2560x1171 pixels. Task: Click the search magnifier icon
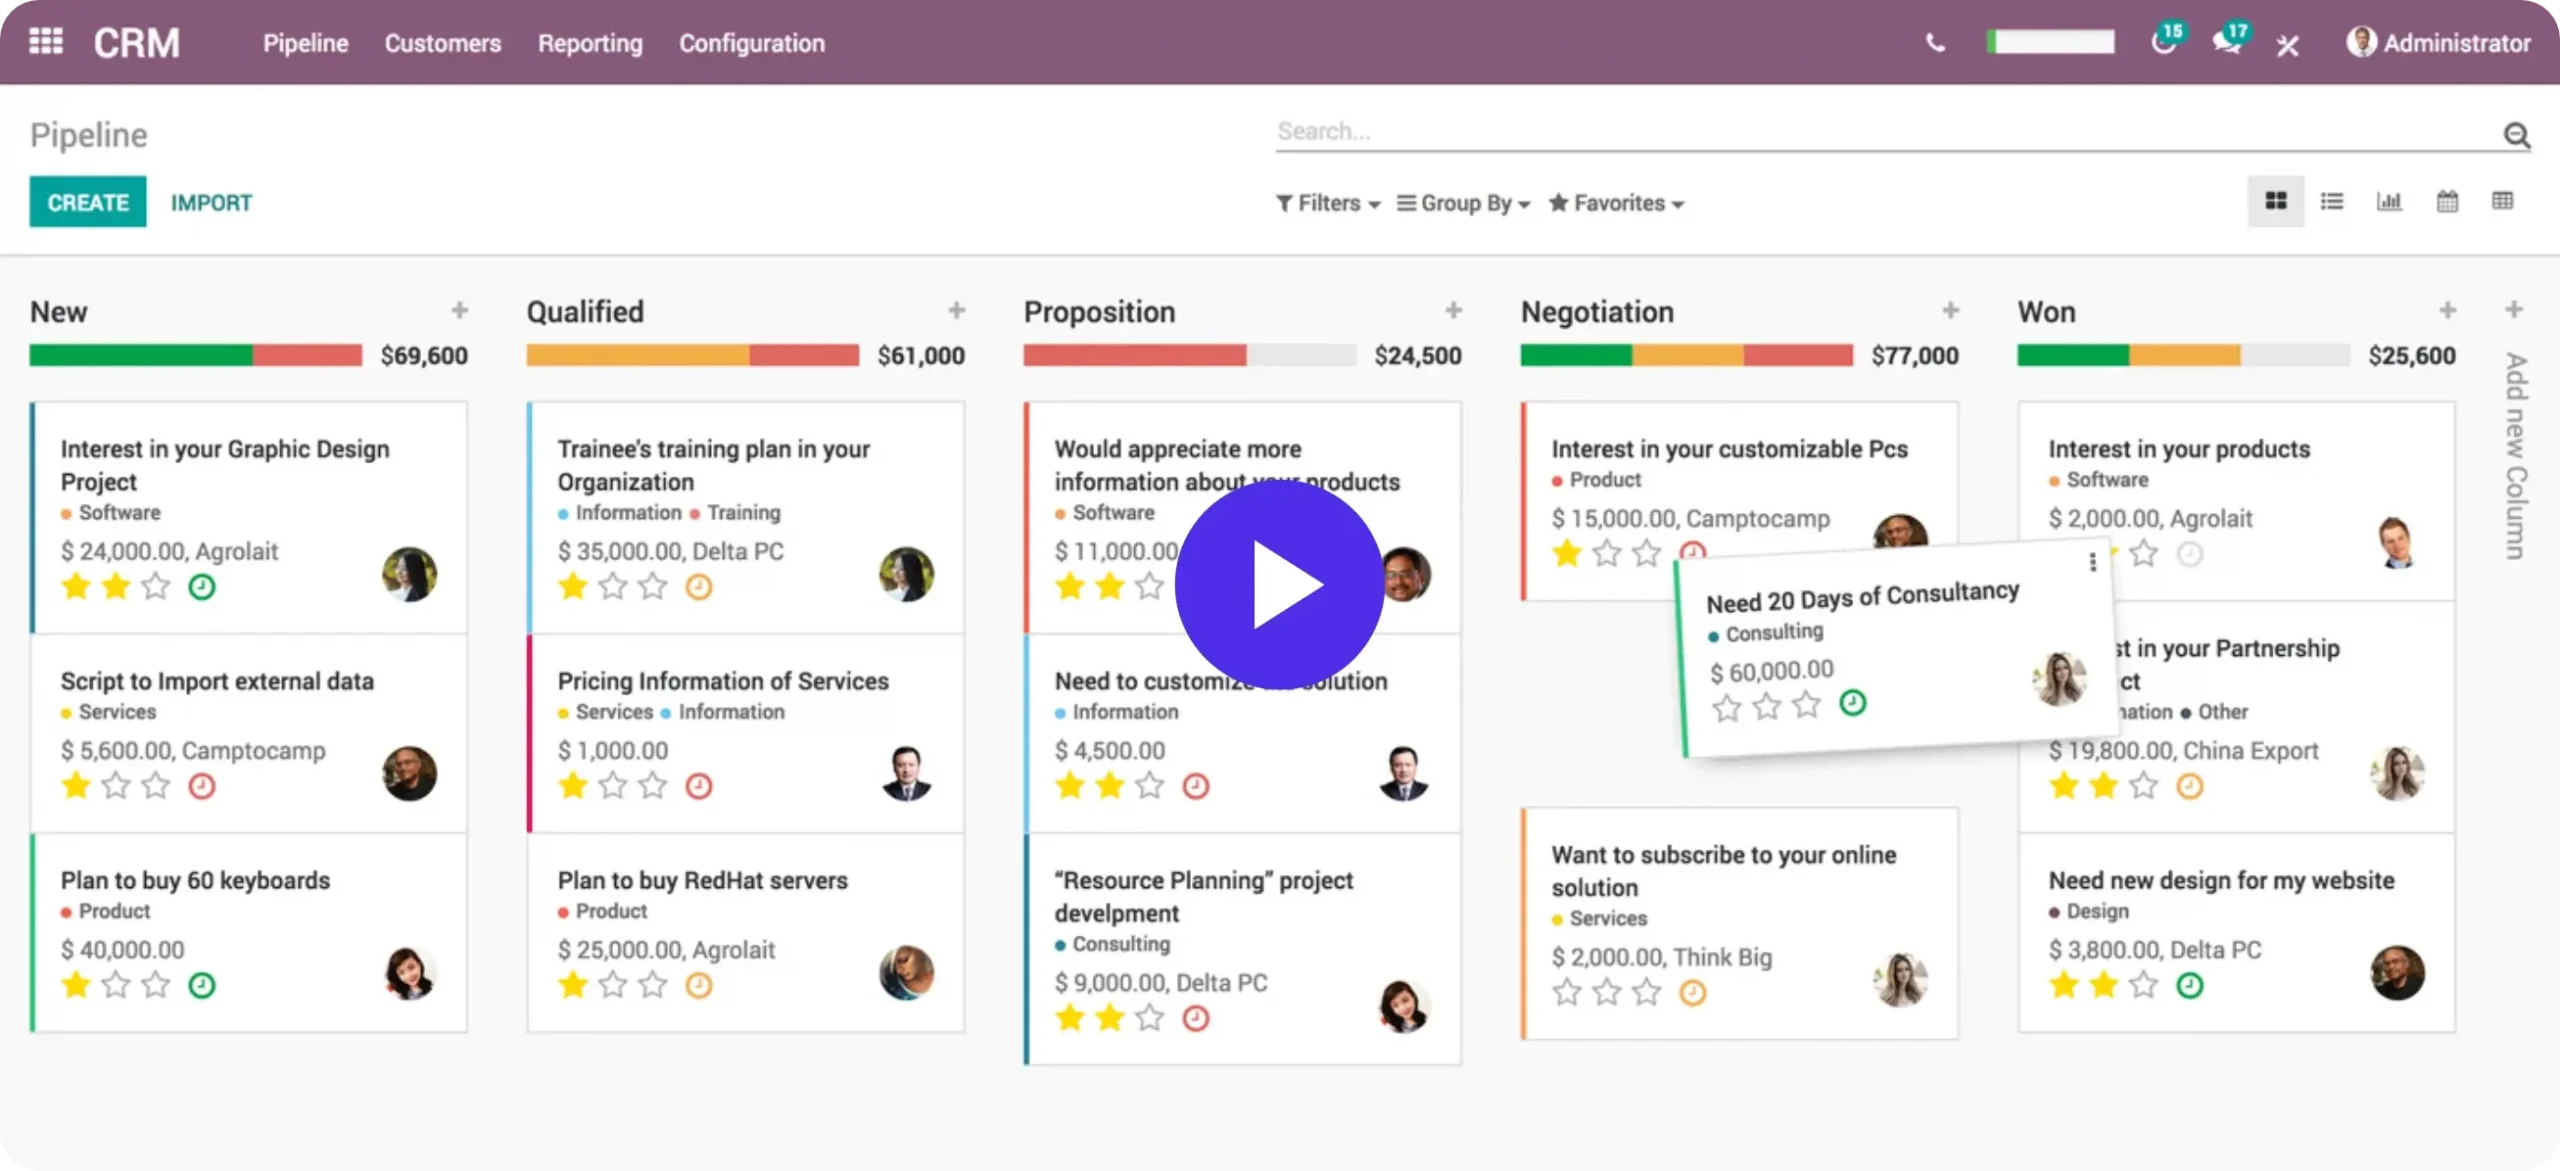tap(2516, 135)
